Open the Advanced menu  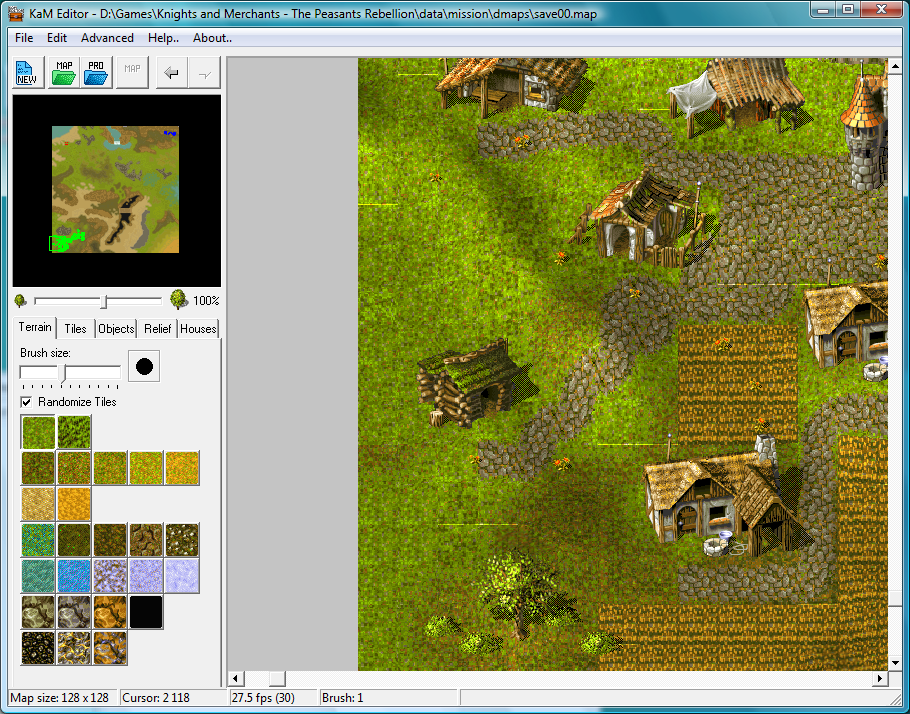tap(107, 38)
